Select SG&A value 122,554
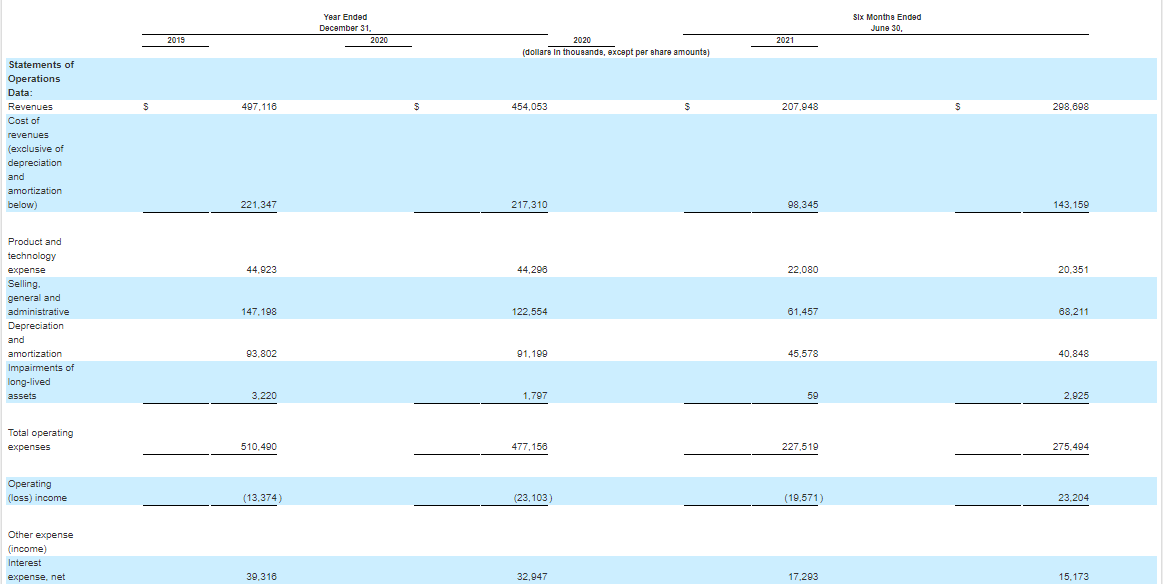The height and width of the screenshot is (584, 1163). click(x=530, y=312)
